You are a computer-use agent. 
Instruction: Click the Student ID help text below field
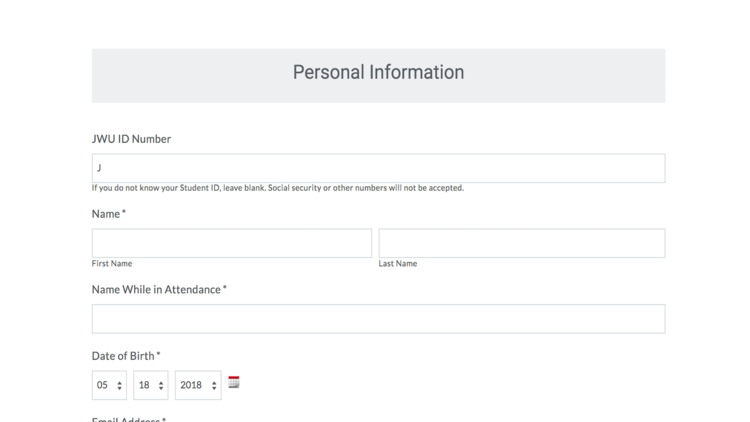click(277, 188)
